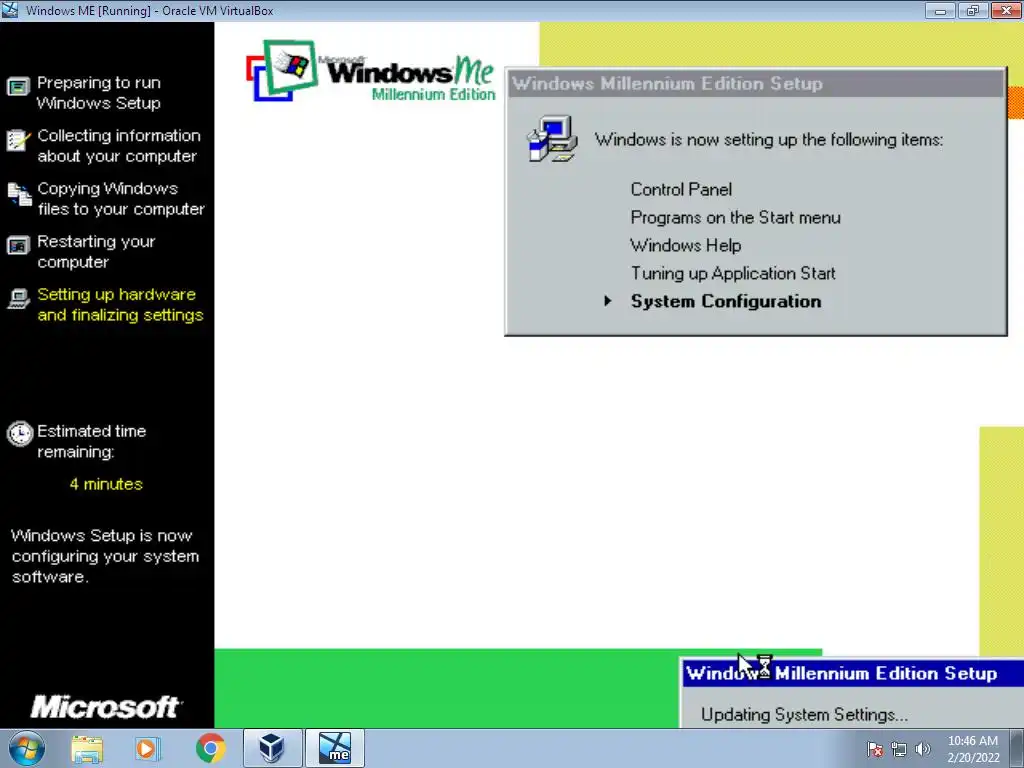The image size is (1024, 768).
Task: Click 'Copying Windows files' step text
Action: tap(121, 199)
